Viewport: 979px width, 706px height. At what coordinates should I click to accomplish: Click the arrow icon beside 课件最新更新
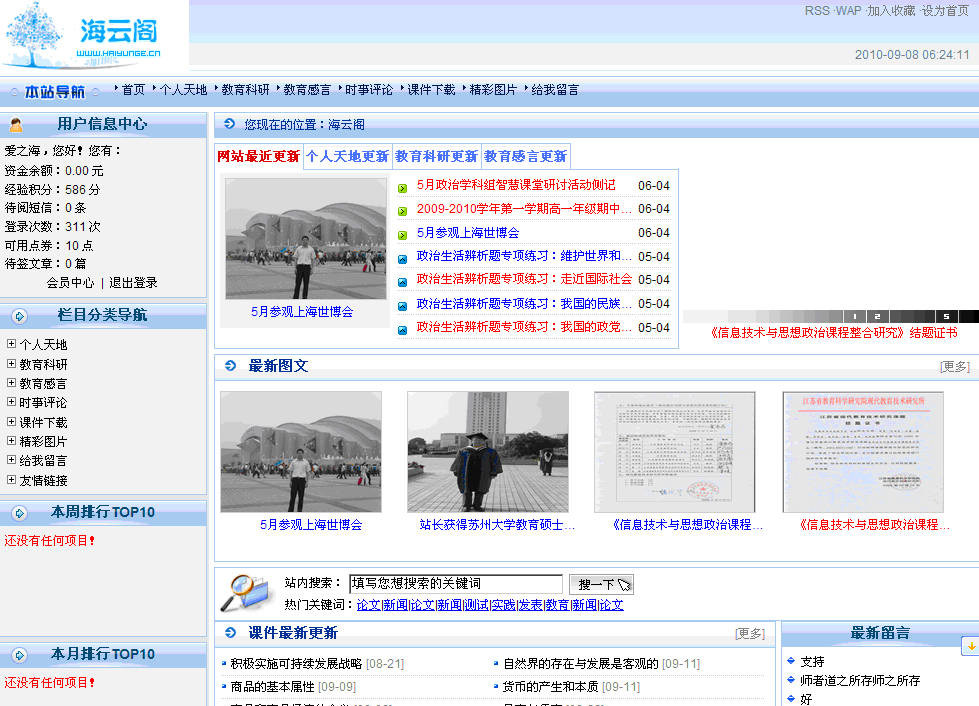pos(230,632)
